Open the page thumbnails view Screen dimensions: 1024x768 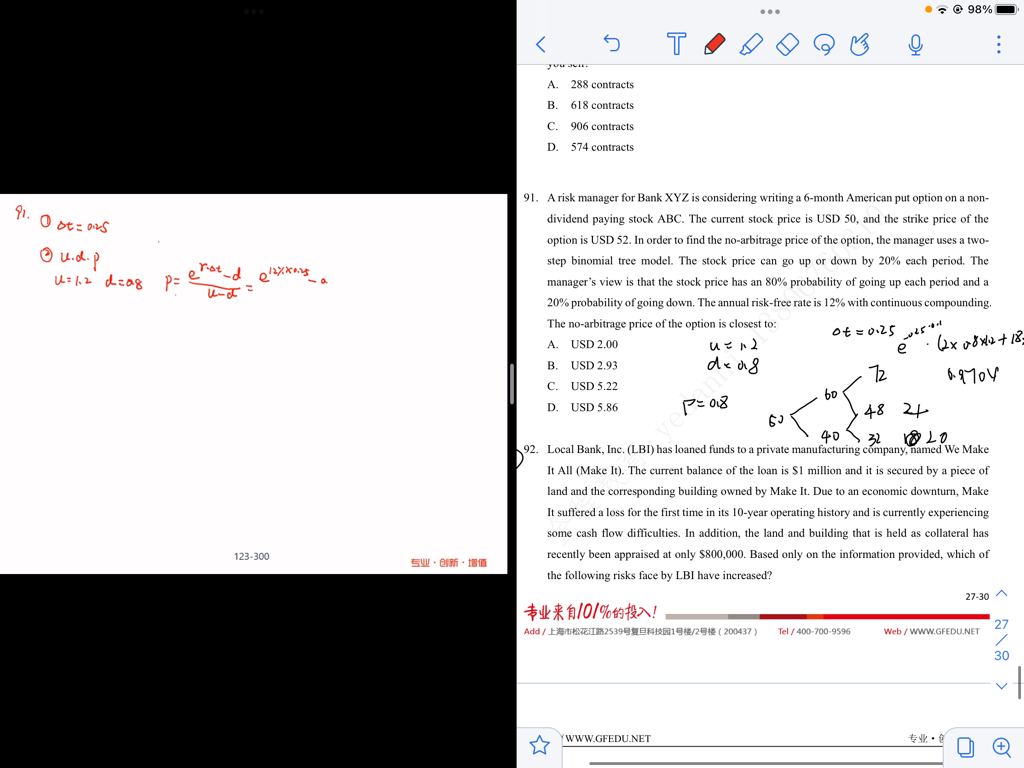coord(965,747)
